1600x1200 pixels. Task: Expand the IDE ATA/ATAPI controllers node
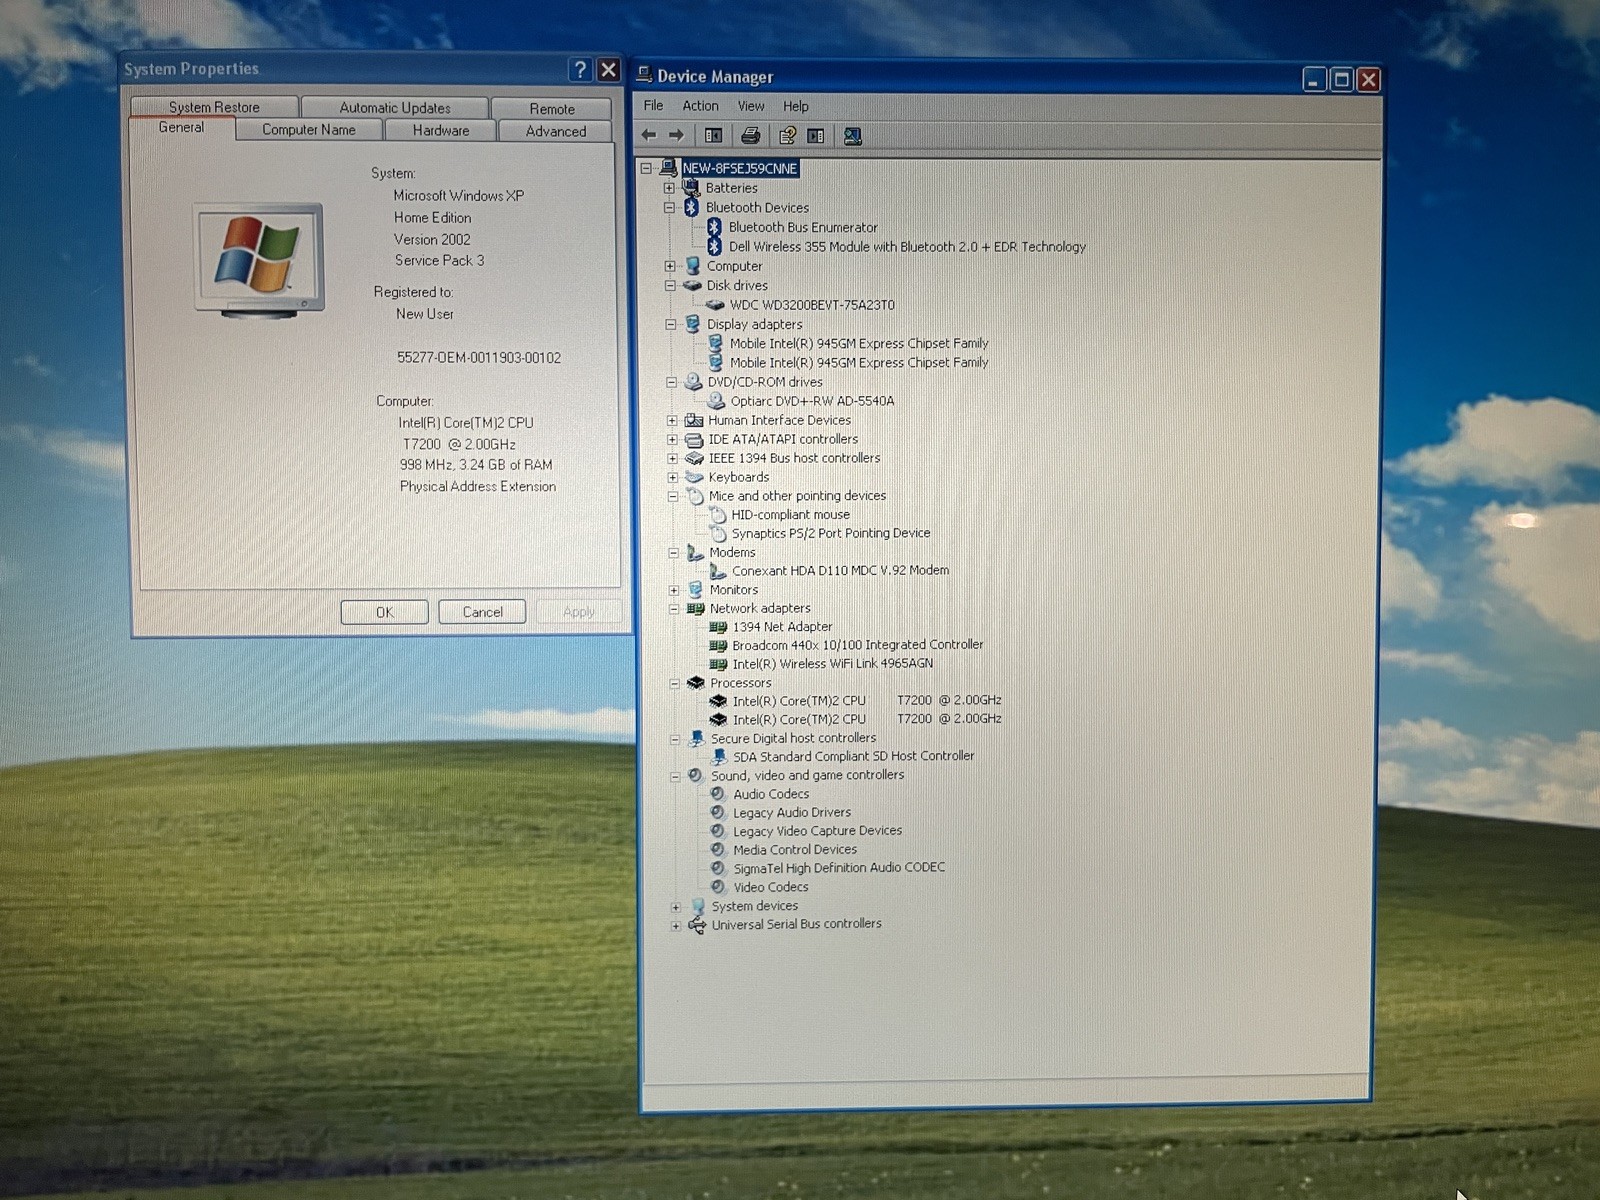[672, 440]
